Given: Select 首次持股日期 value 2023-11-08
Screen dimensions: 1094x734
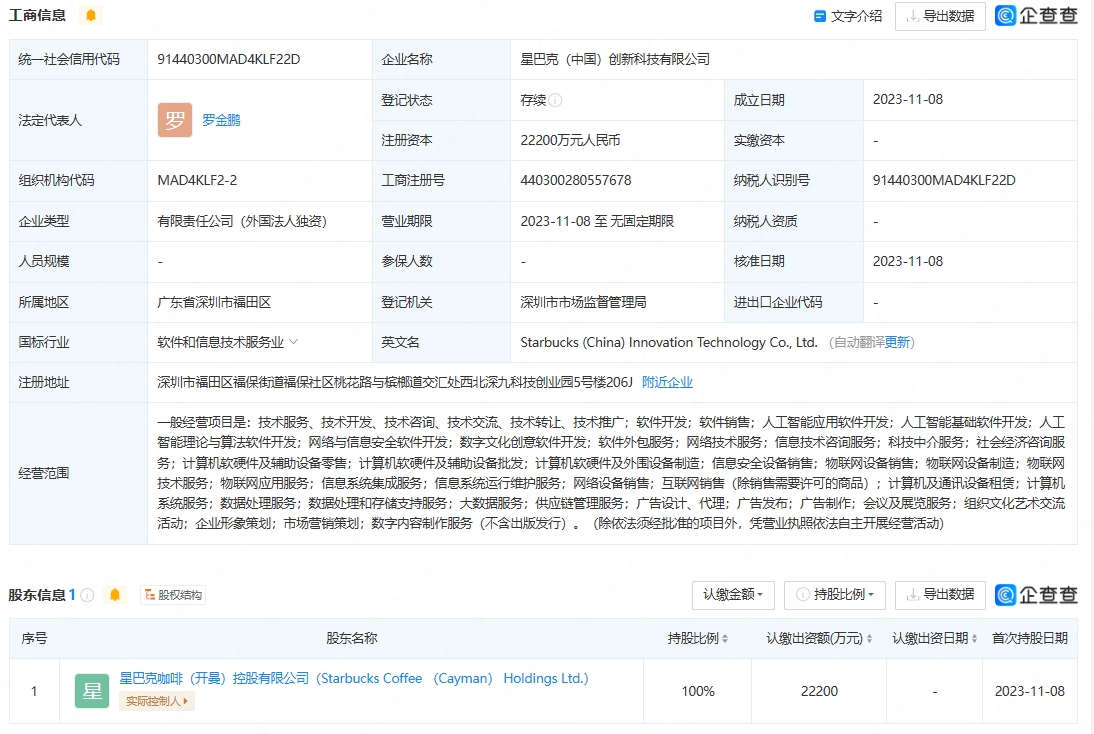Looking at the screenshot, I should pyautogui.click(x=1030, y=691).
